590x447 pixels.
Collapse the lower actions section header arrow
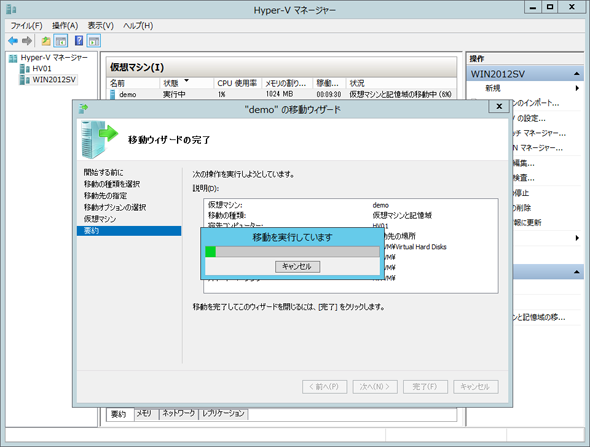pyautogui.click(x=576, y=272)
